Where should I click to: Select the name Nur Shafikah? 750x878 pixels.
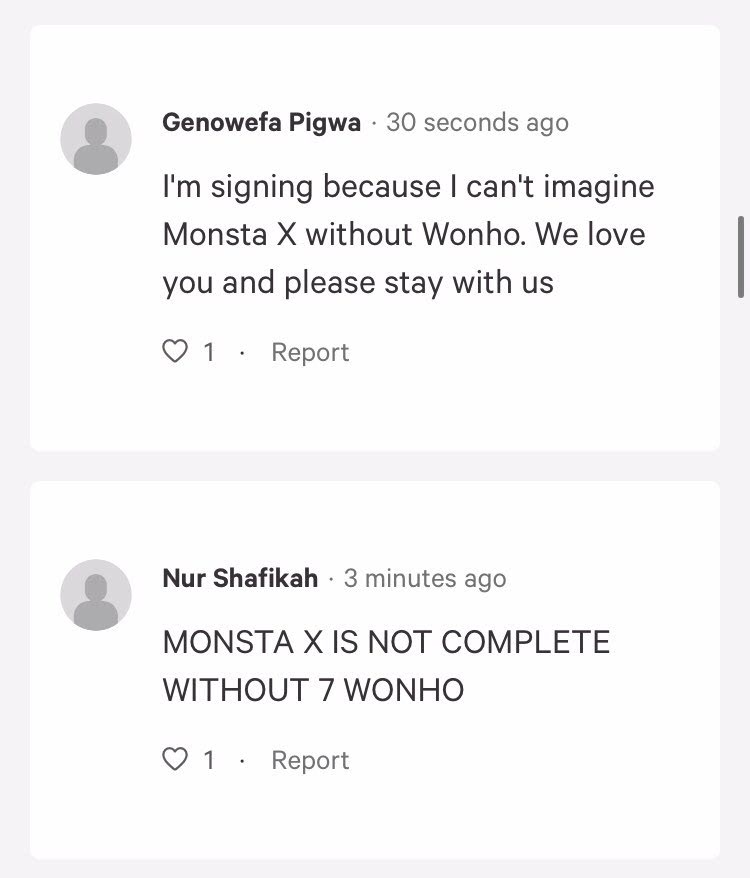coord(240,578)
